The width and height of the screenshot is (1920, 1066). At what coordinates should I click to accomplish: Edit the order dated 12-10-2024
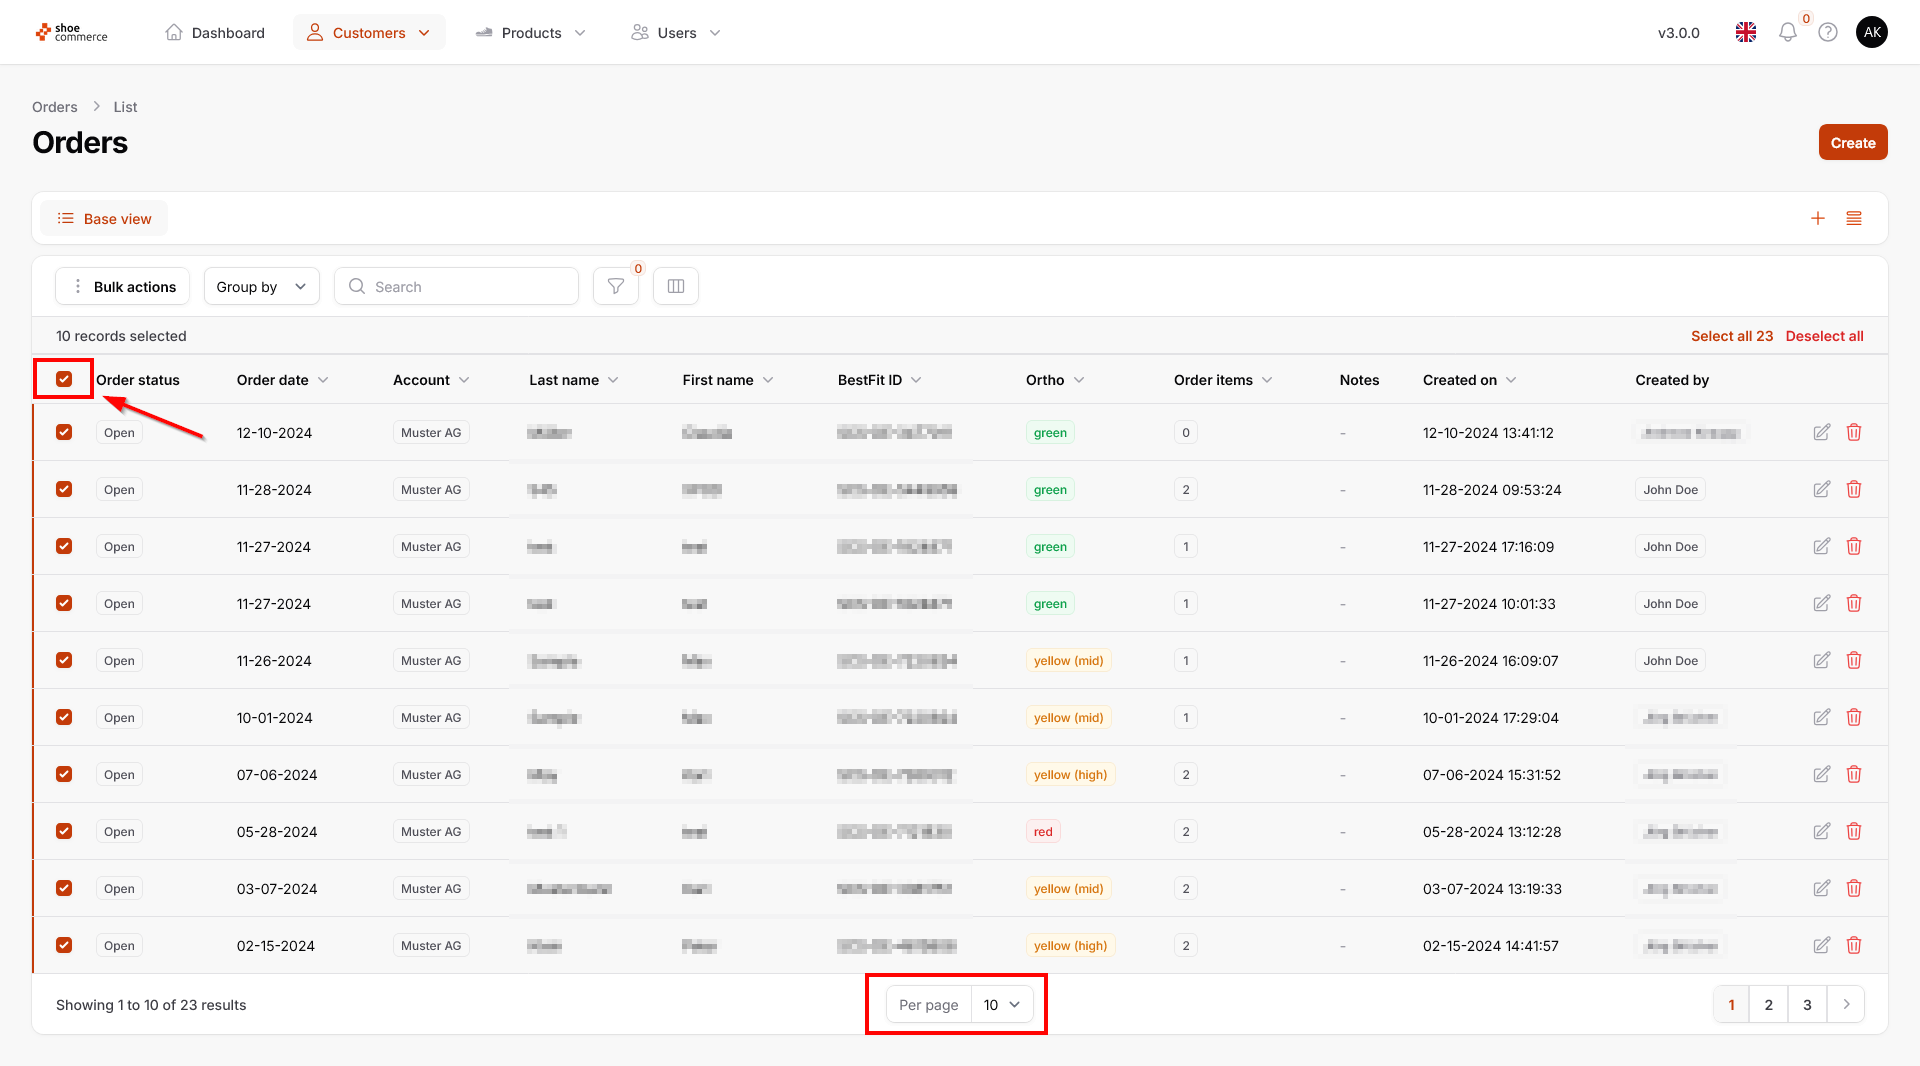[x=1821, y=433]
